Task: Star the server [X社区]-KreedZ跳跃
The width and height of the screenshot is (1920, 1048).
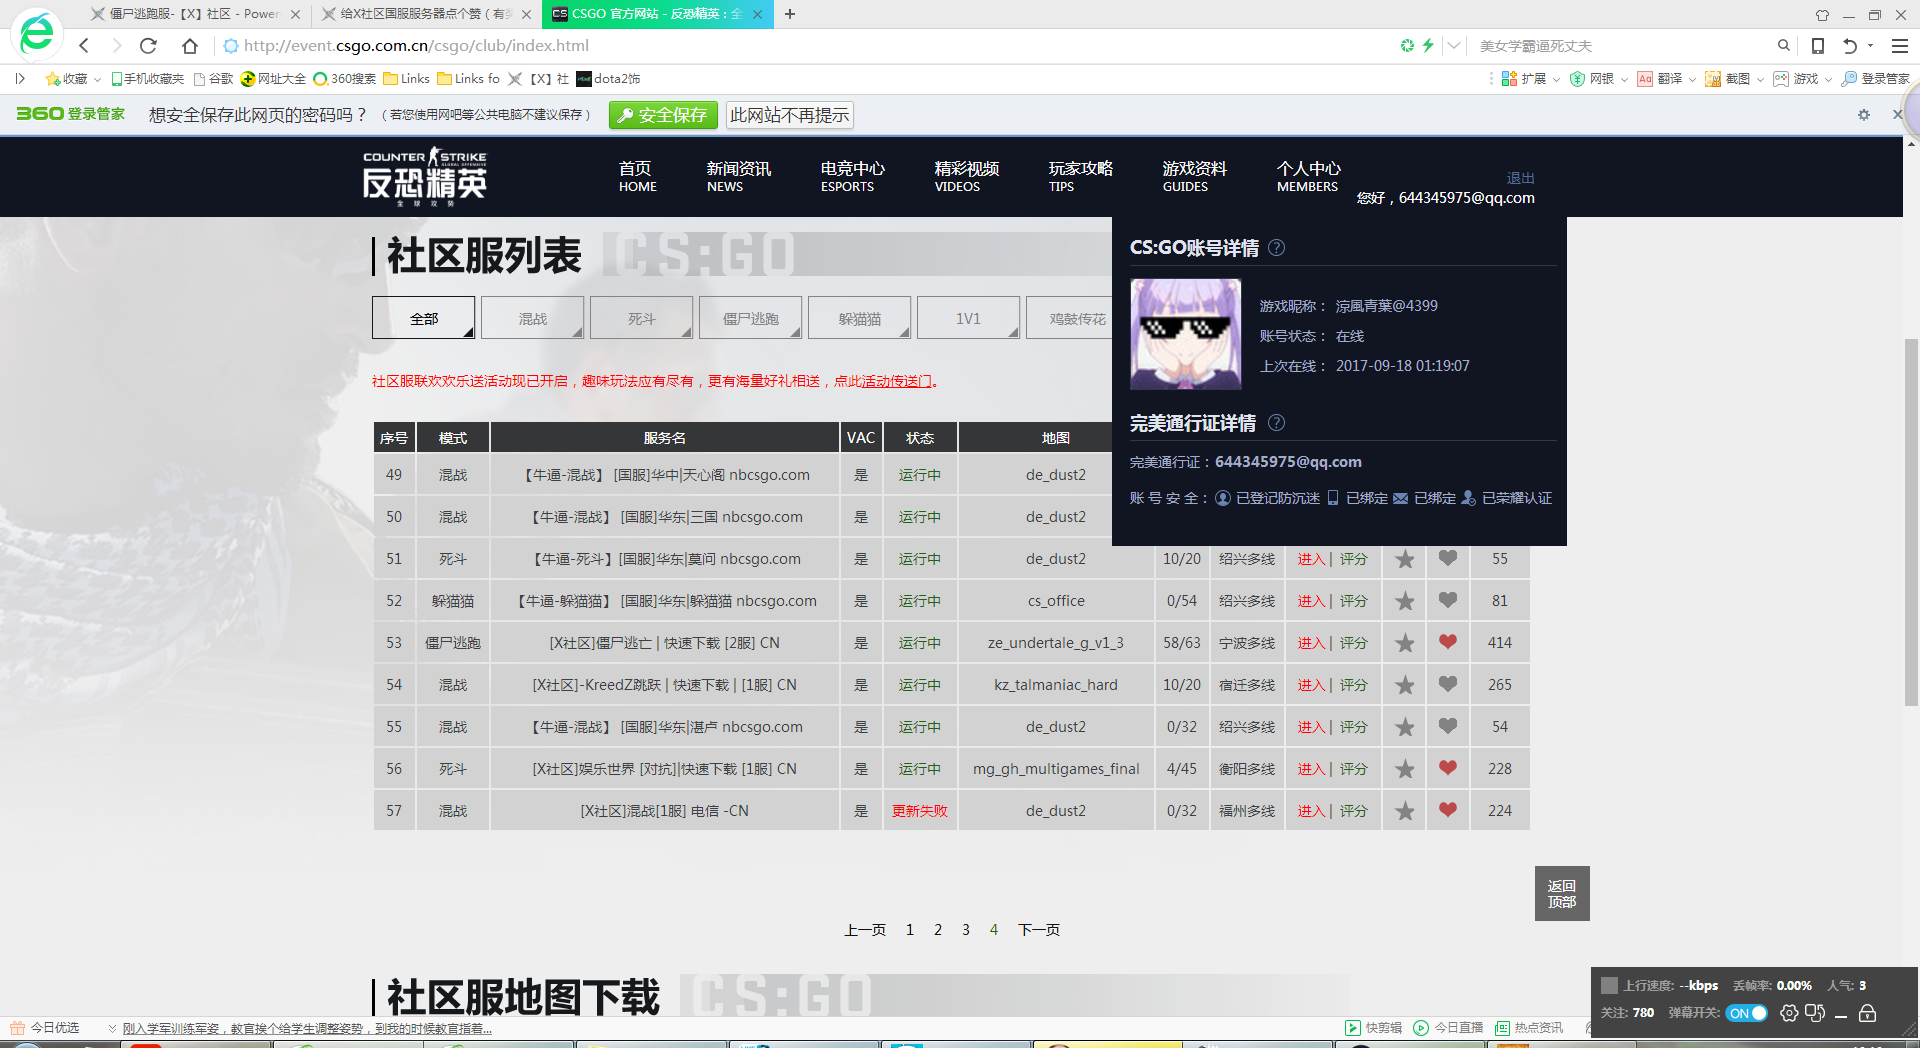Action: click(1404, 685)
